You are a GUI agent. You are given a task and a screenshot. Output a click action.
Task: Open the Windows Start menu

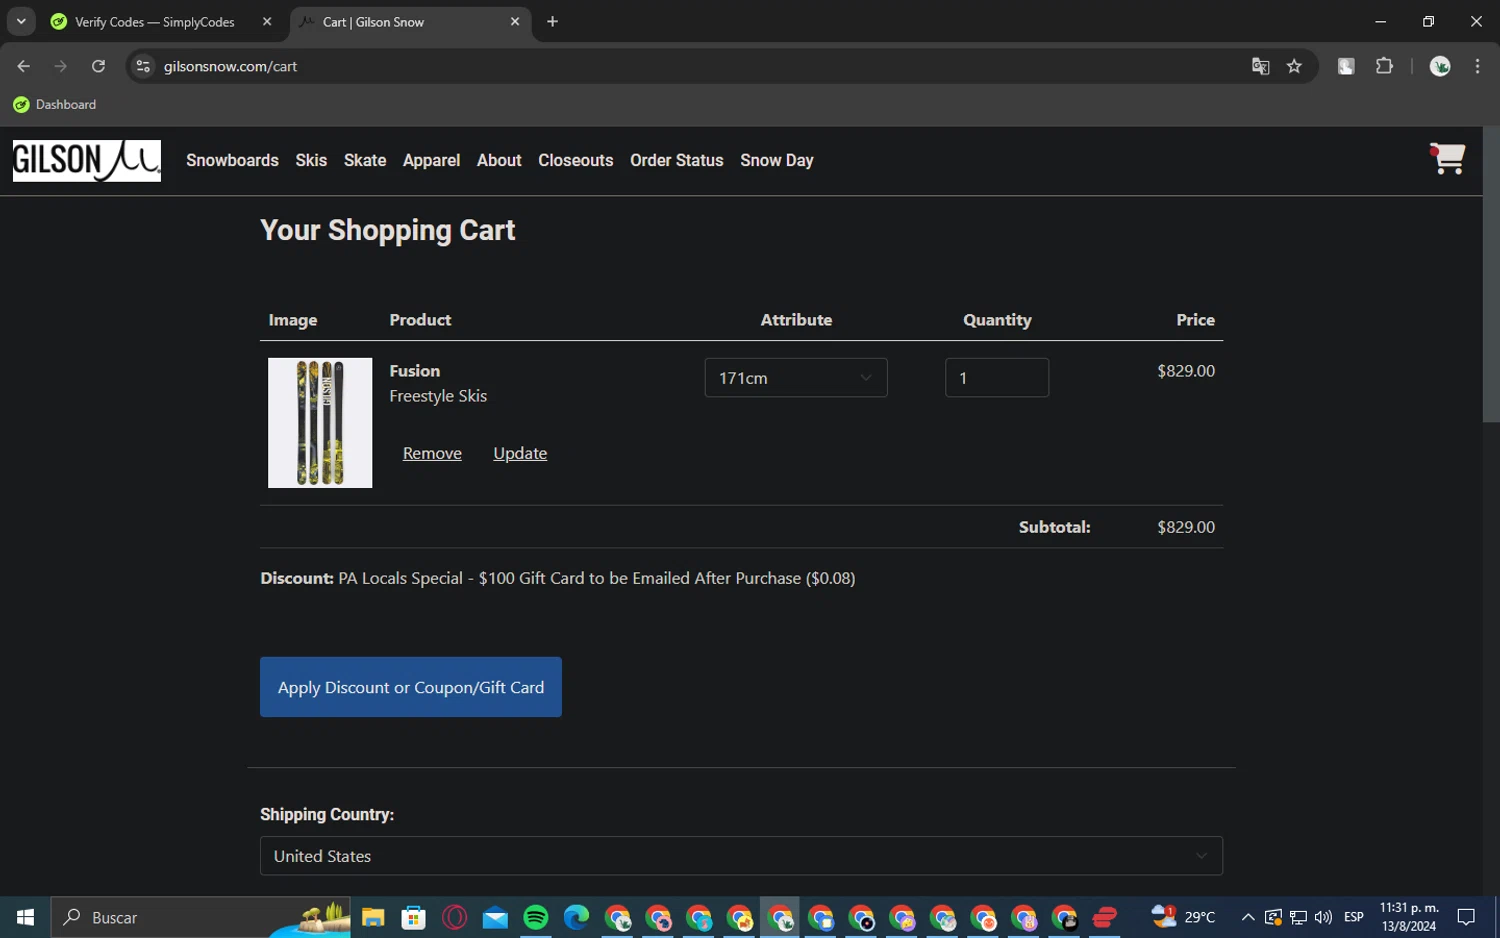pos(25,917)
